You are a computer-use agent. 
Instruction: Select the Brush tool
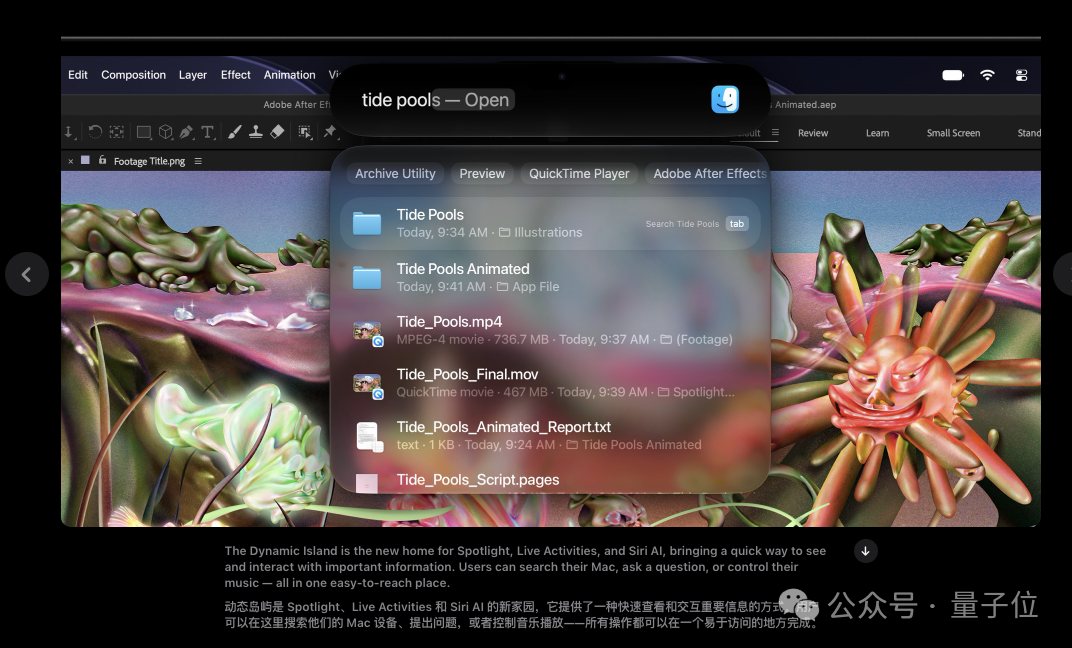pos(234,132)
